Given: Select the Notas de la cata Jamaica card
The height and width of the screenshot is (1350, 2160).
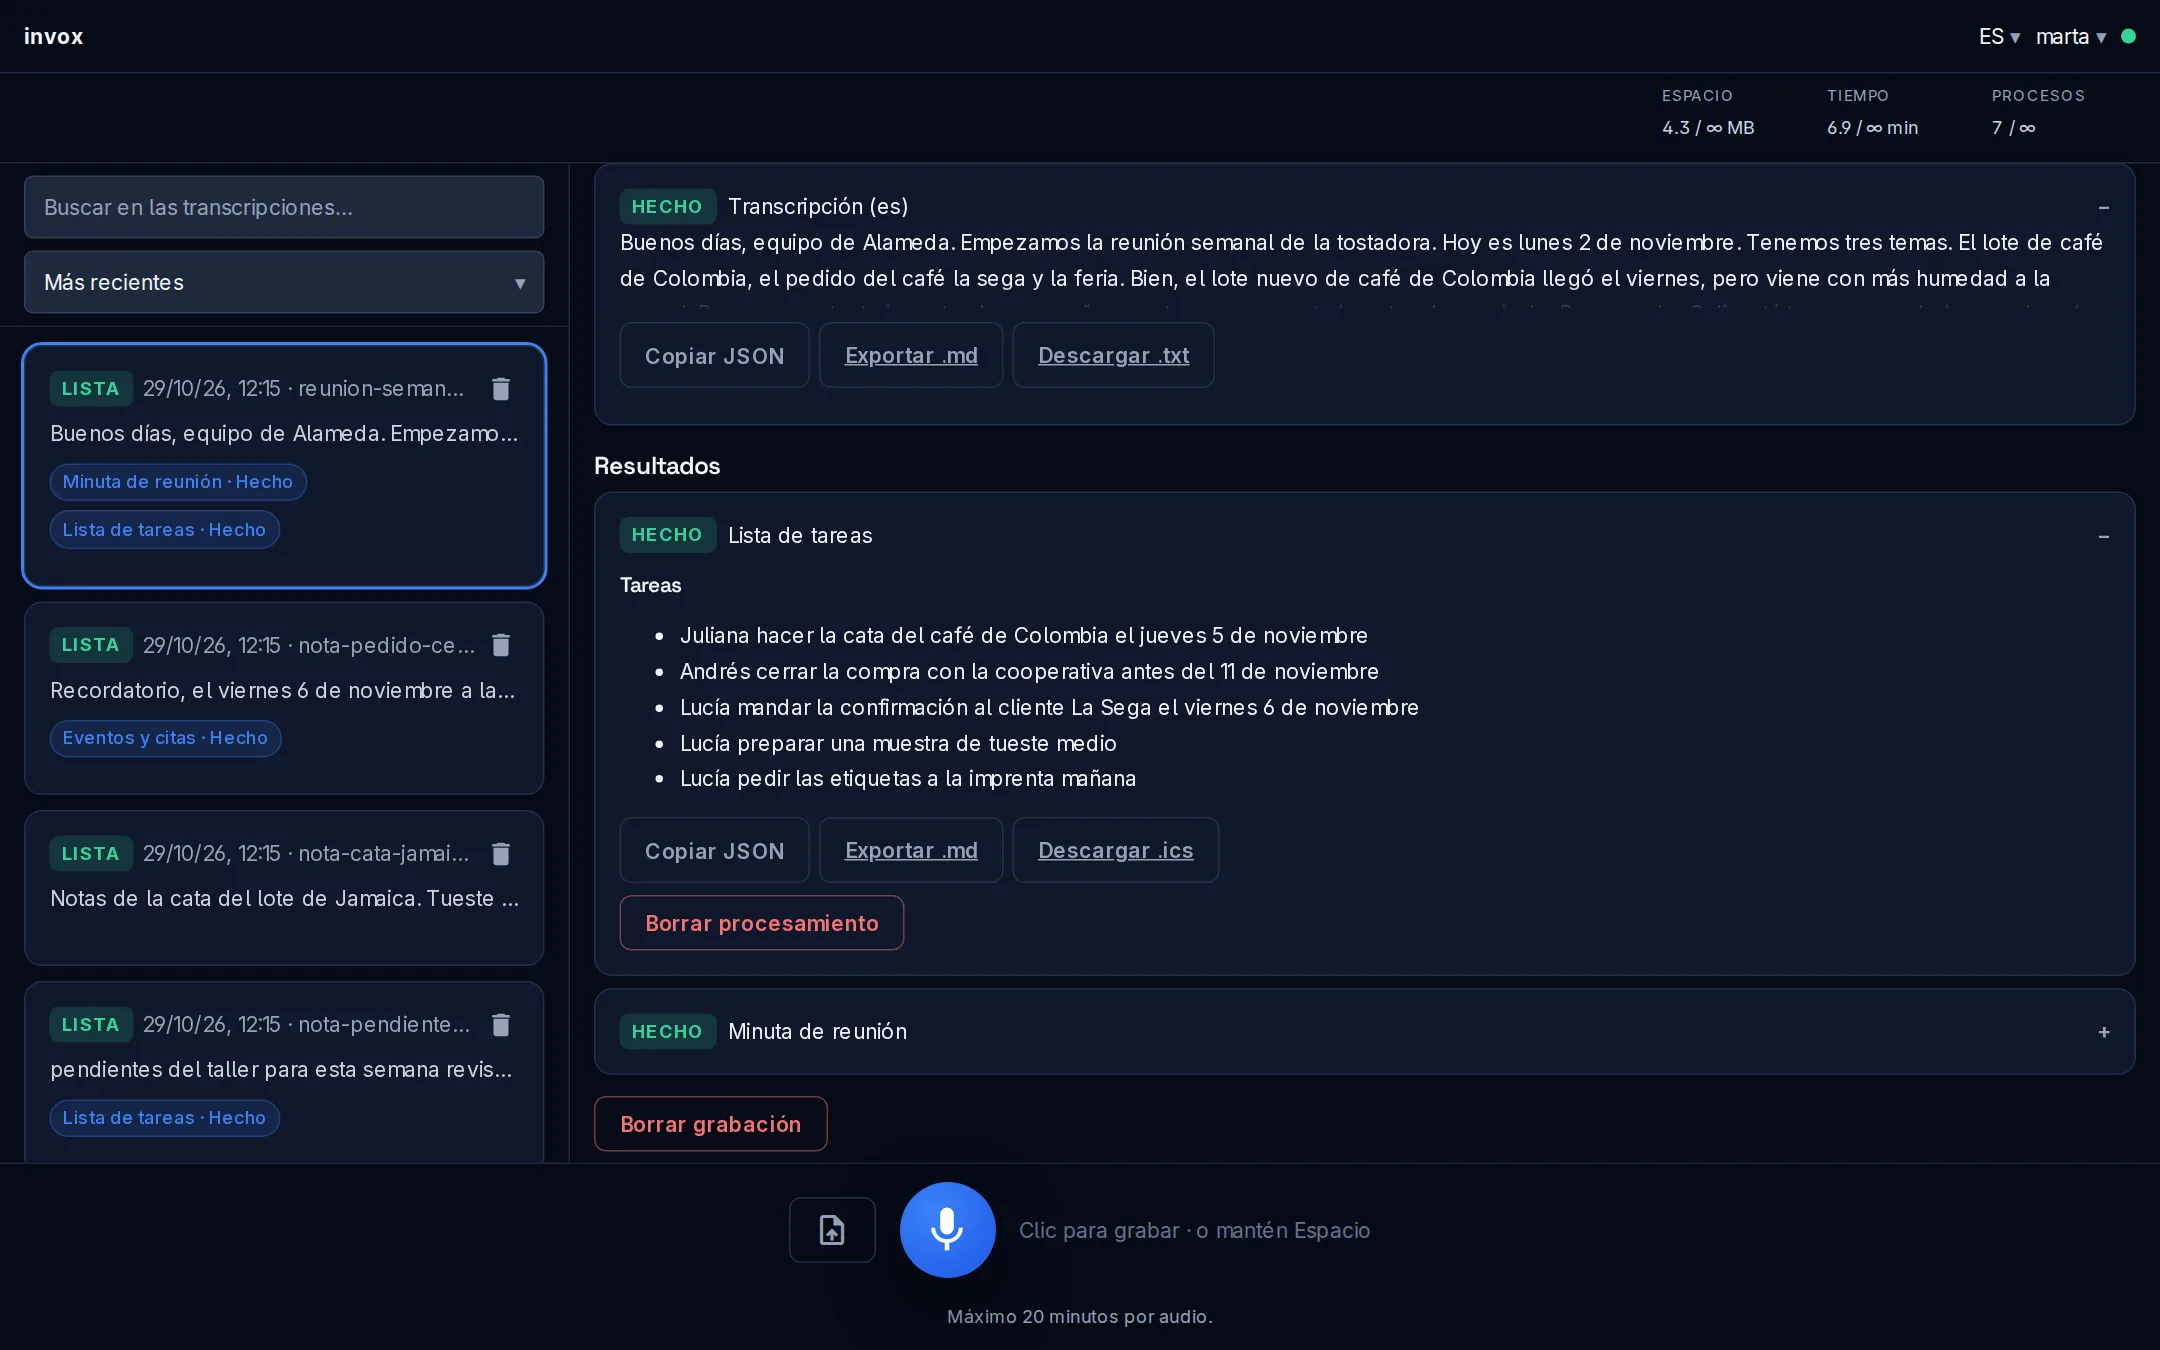Looking at the screenshot, I should coord(284,888).
